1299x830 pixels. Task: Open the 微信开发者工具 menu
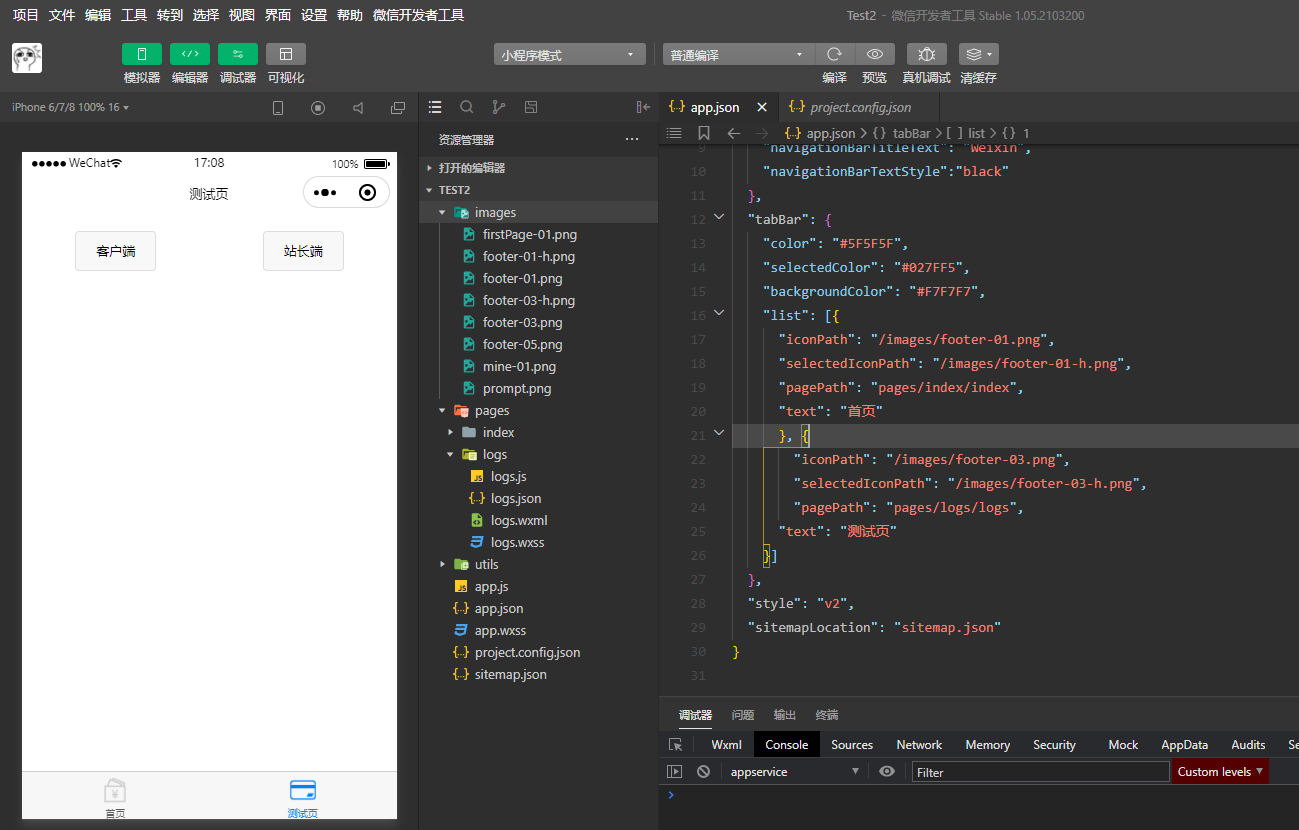[418, 15]
